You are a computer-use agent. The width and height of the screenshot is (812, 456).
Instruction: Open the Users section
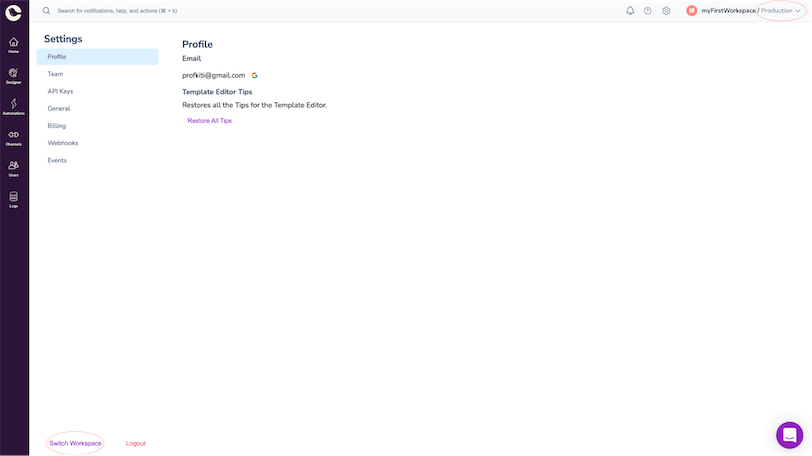(x=13, y=169)
